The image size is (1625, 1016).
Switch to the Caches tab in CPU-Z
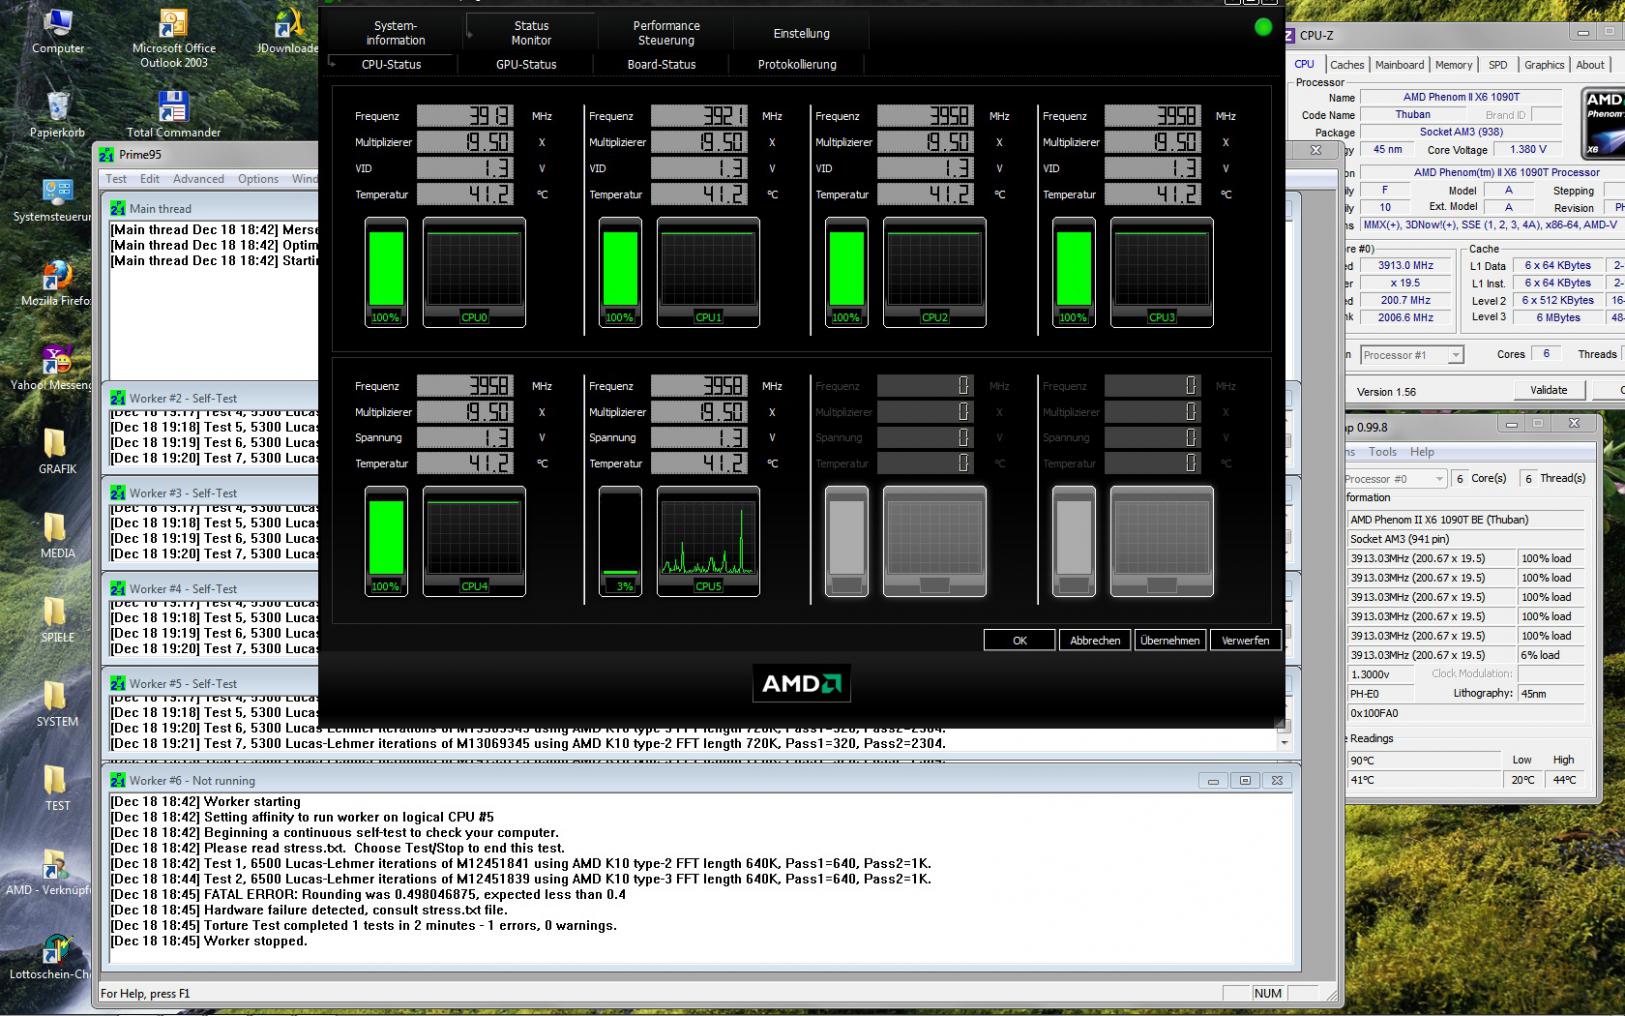(1347, 65)
